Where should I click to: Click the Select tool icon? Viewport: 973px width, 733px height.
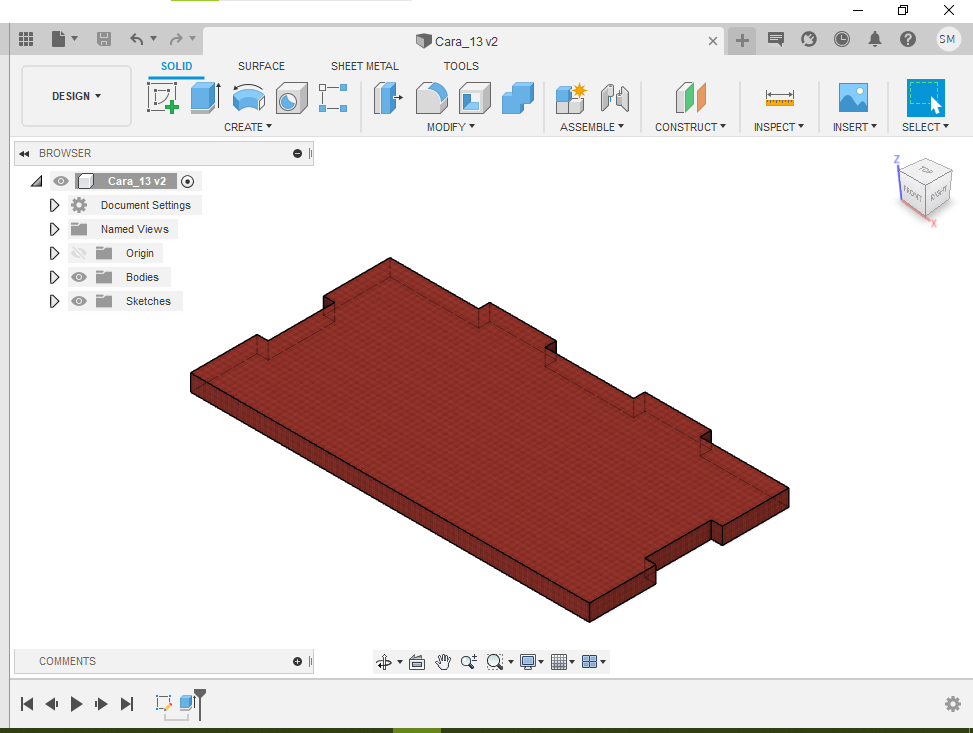point(925,97)
